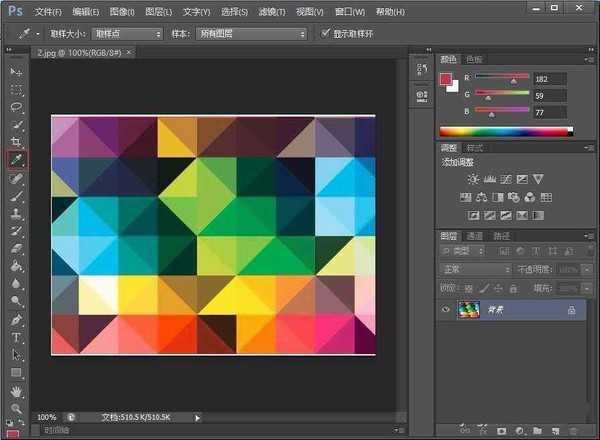Select the Crop tool
600x440 pixels.
coord(16,141)
